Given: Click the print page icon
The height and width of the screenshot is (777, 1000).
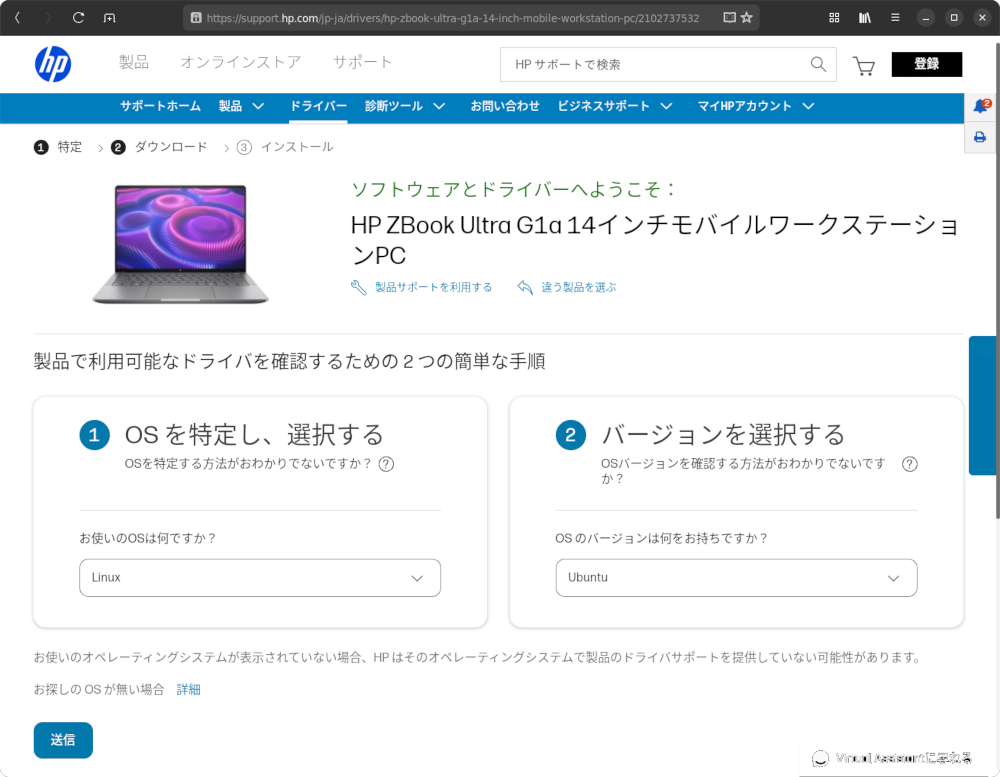Looking at the screenshot, I should [x=980, y=137].
